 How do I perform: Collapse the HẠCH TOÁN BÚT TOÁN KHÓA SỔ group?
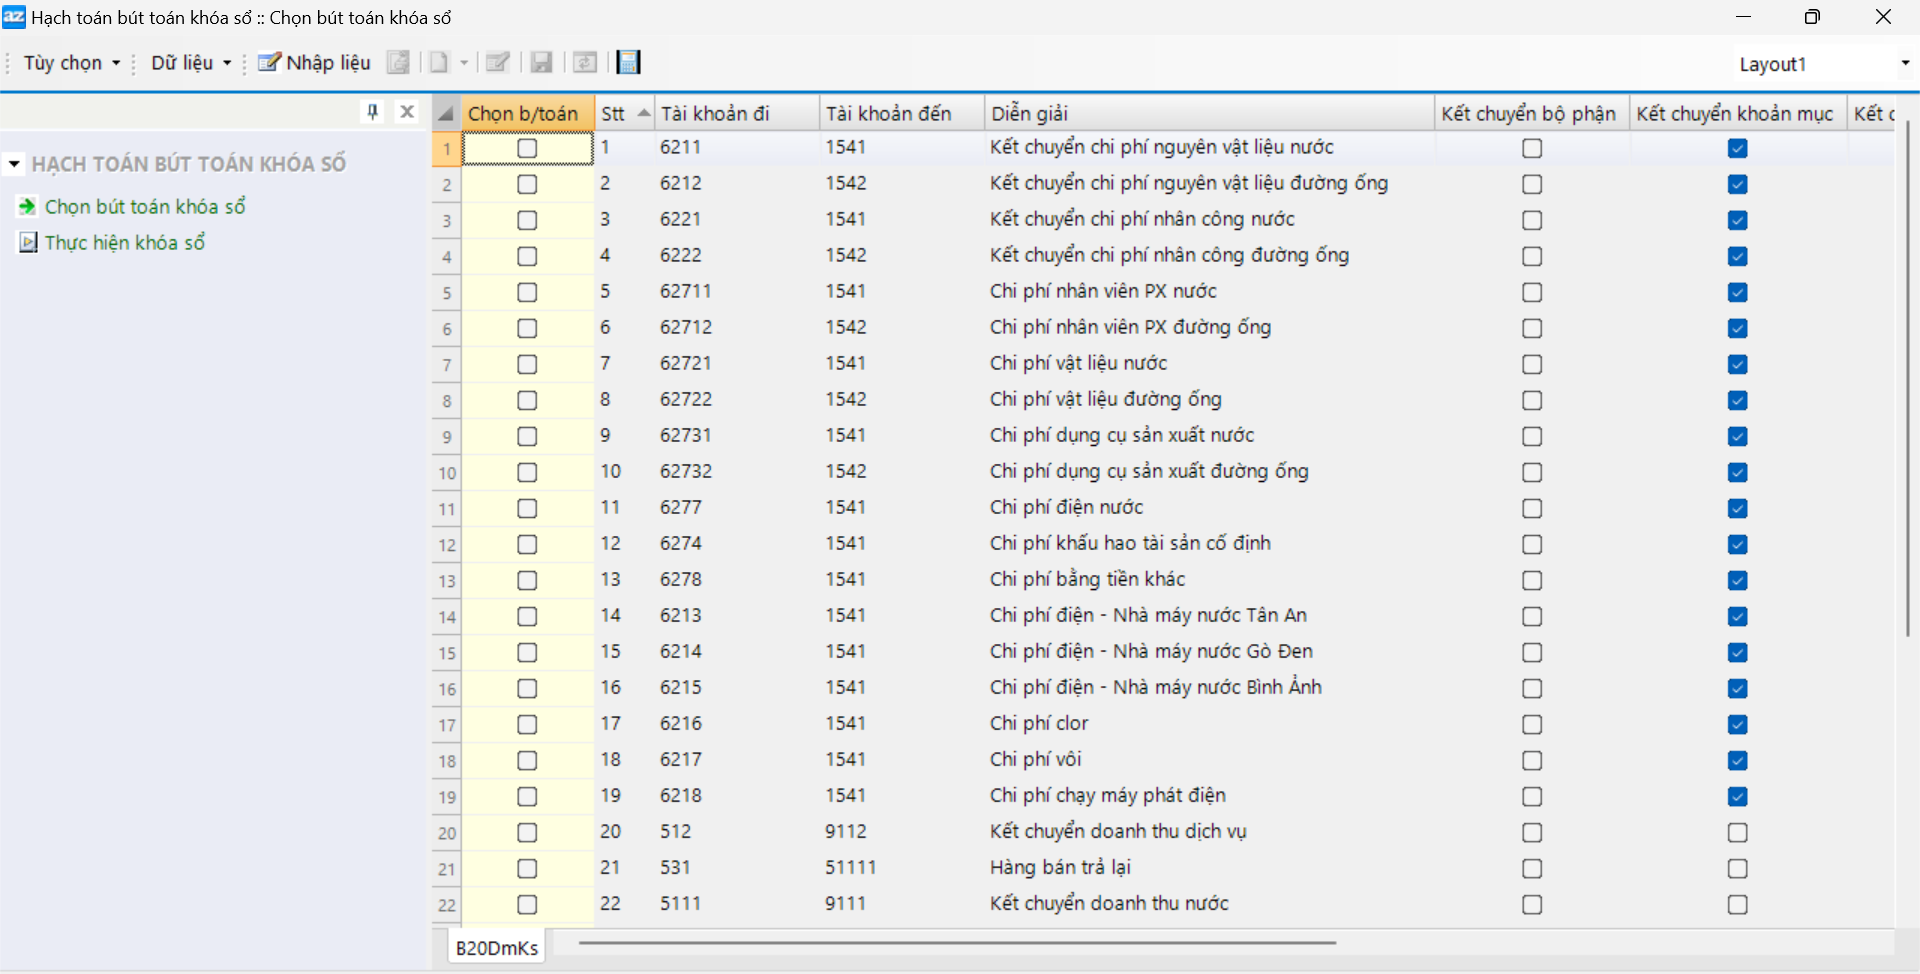14,164
